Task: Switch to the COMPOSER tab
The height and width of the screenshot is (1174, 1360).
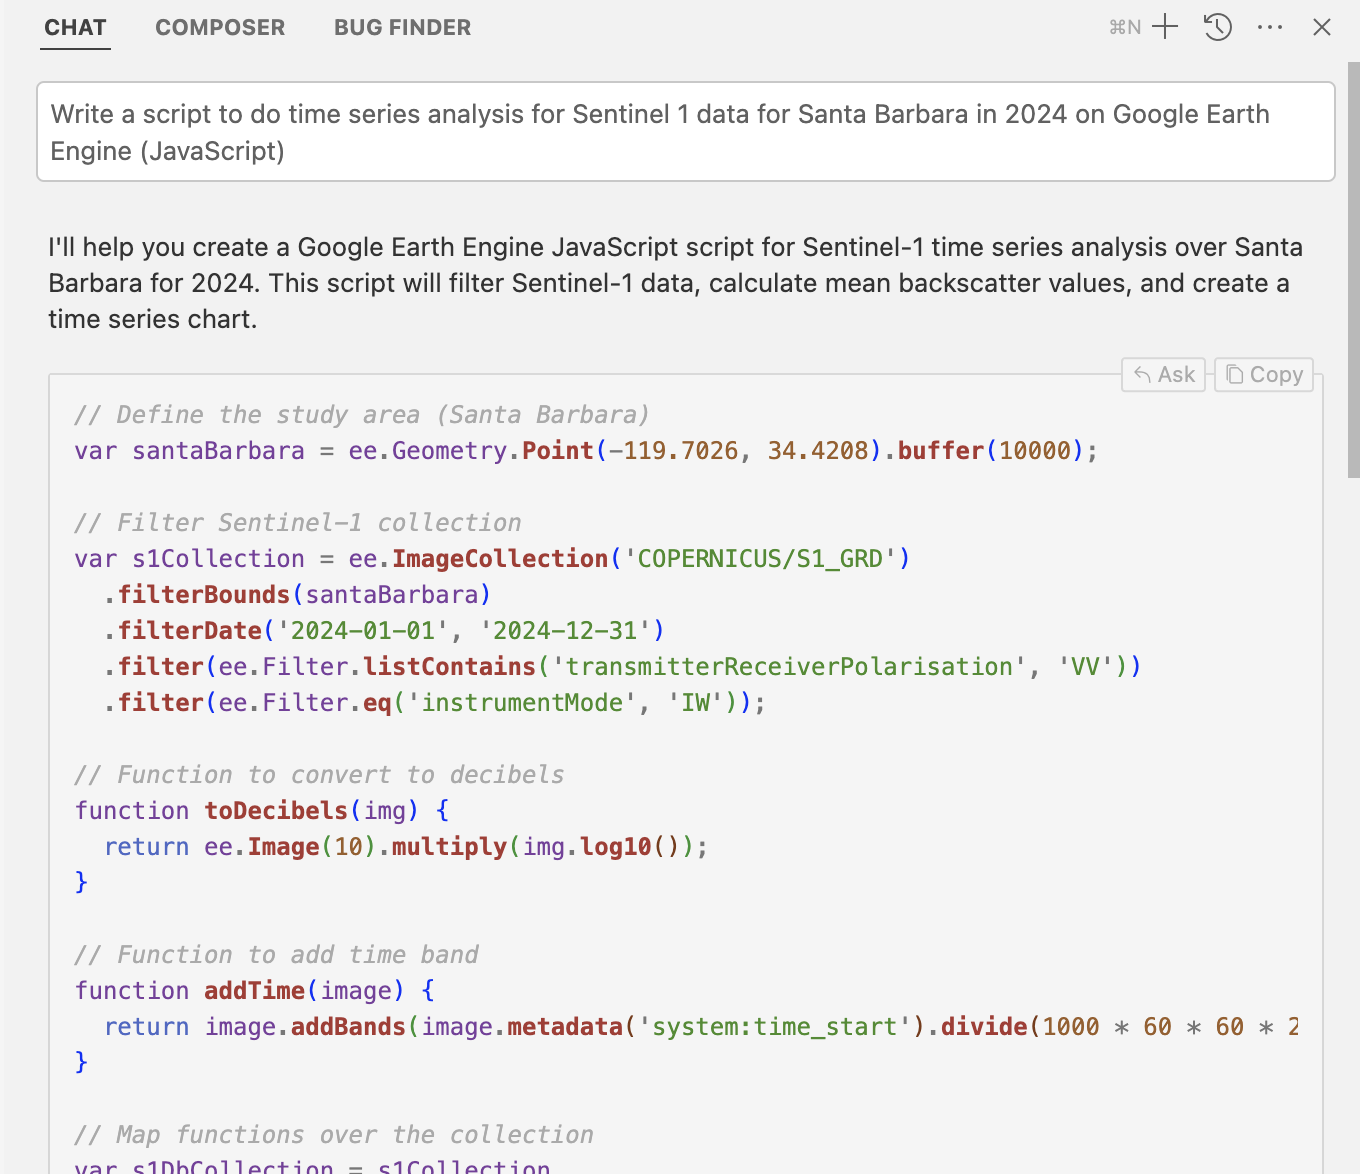Action: tap(220, 27)
